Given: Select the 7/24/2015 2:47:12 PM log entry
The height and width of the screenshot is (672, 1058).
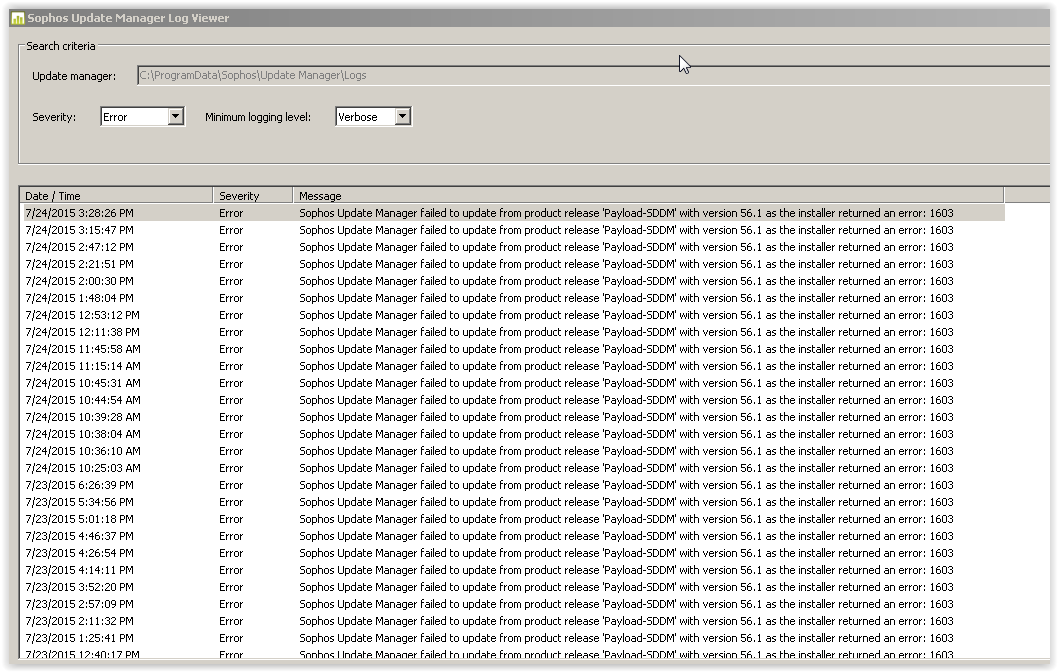Looking at the screenshot, I should 513,247.
